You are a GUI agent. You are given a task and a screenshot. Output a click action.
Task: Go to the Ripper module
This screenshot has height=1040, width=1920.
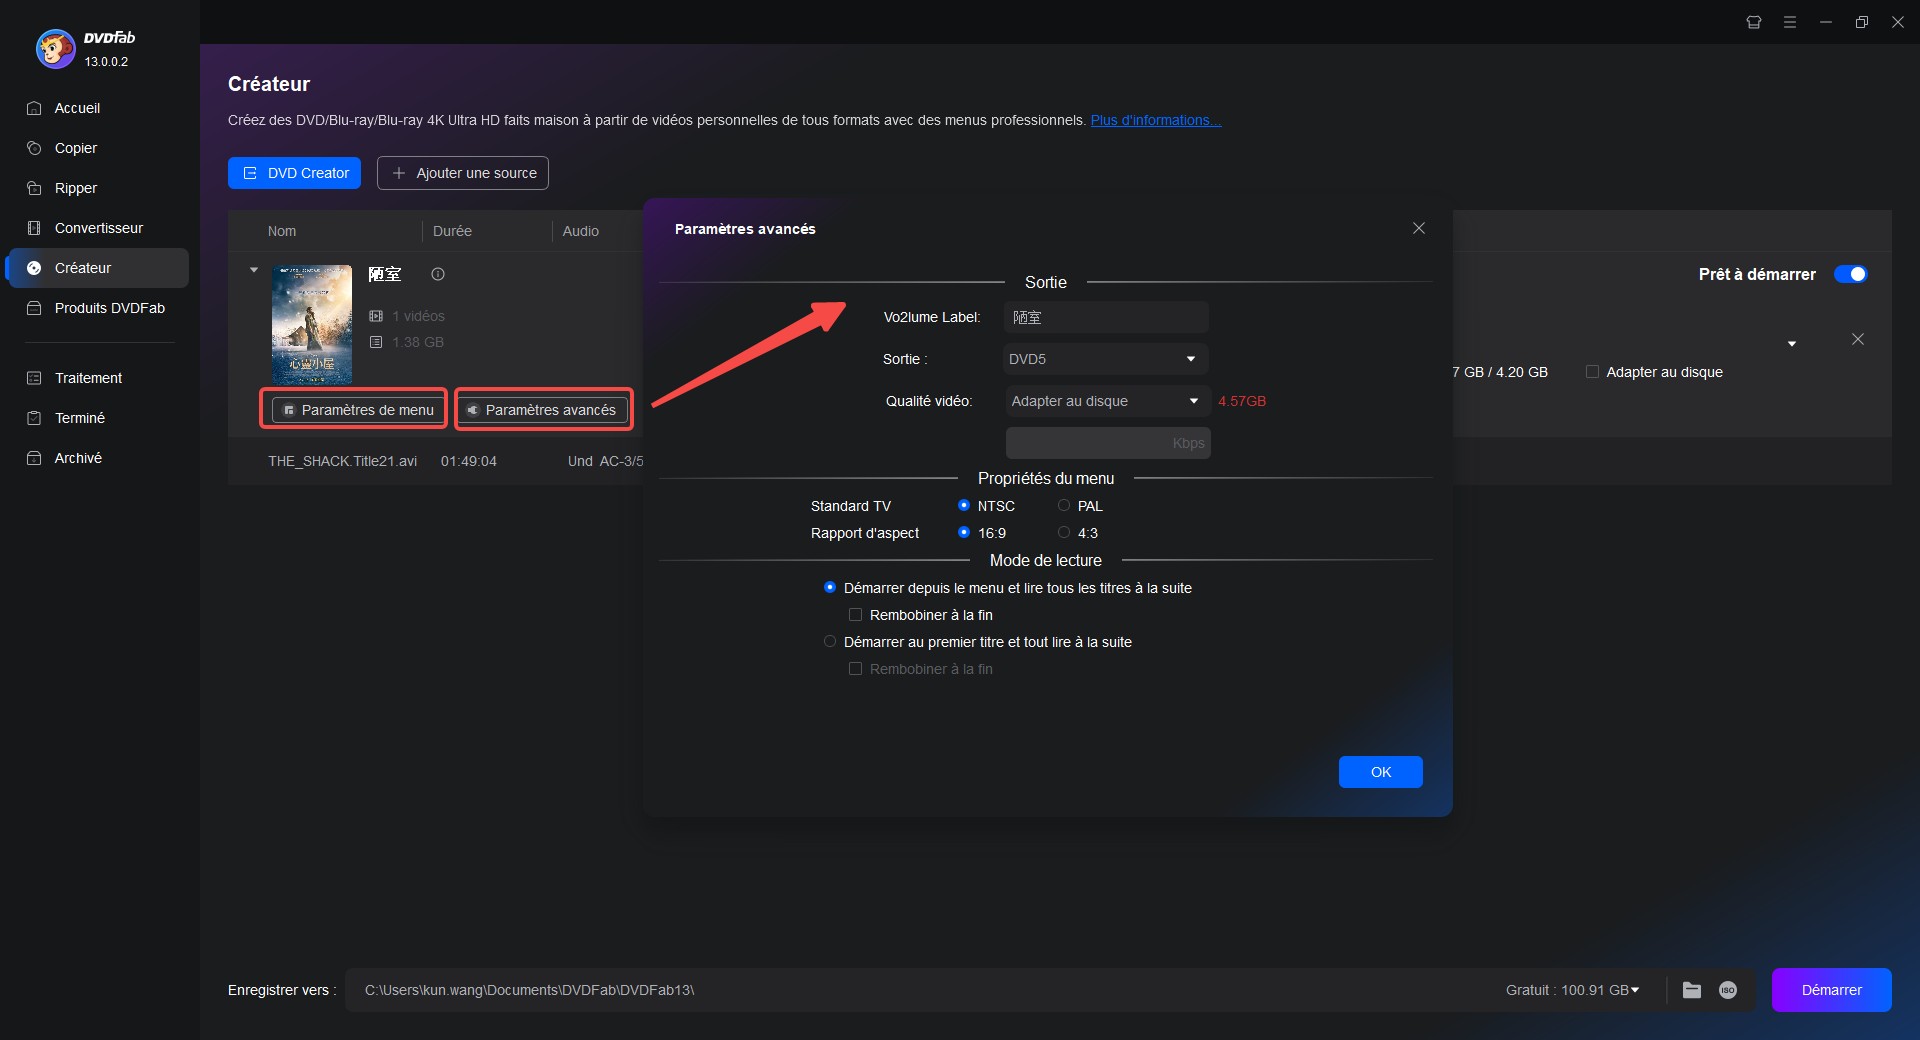tap(76, 188)
